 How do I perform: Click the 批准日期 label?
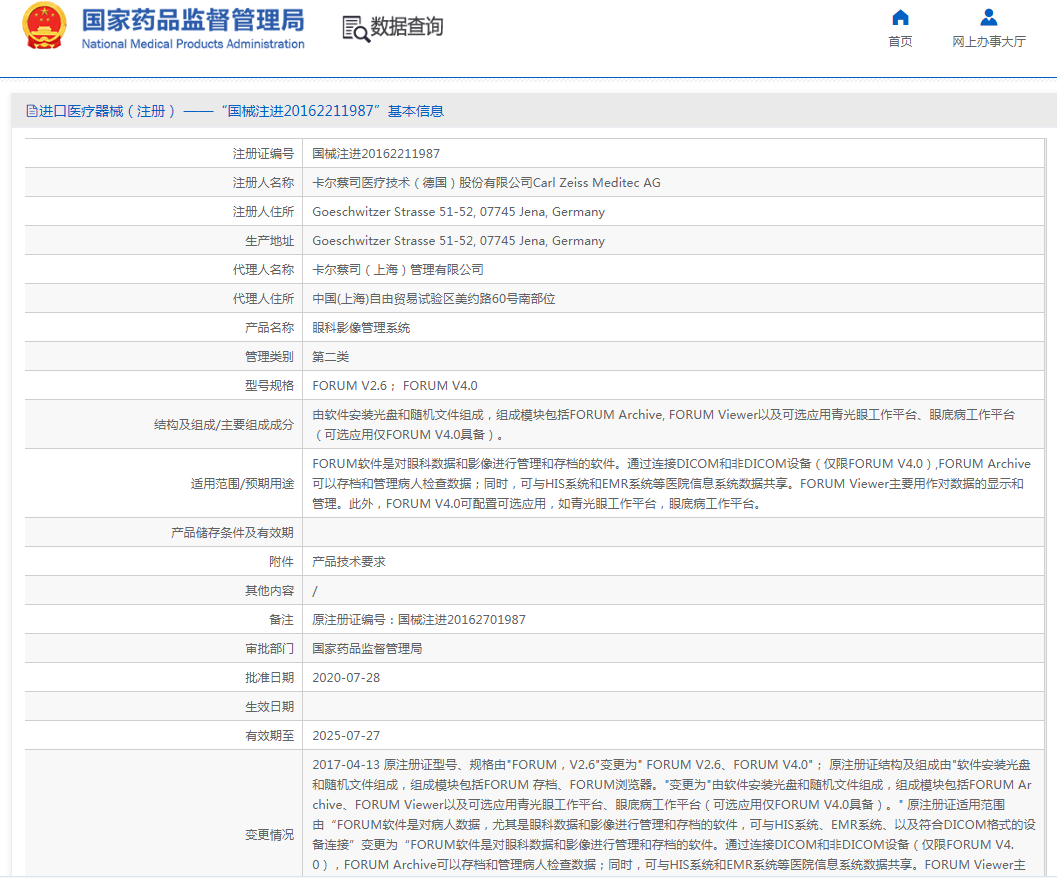(x=269, y=678)
